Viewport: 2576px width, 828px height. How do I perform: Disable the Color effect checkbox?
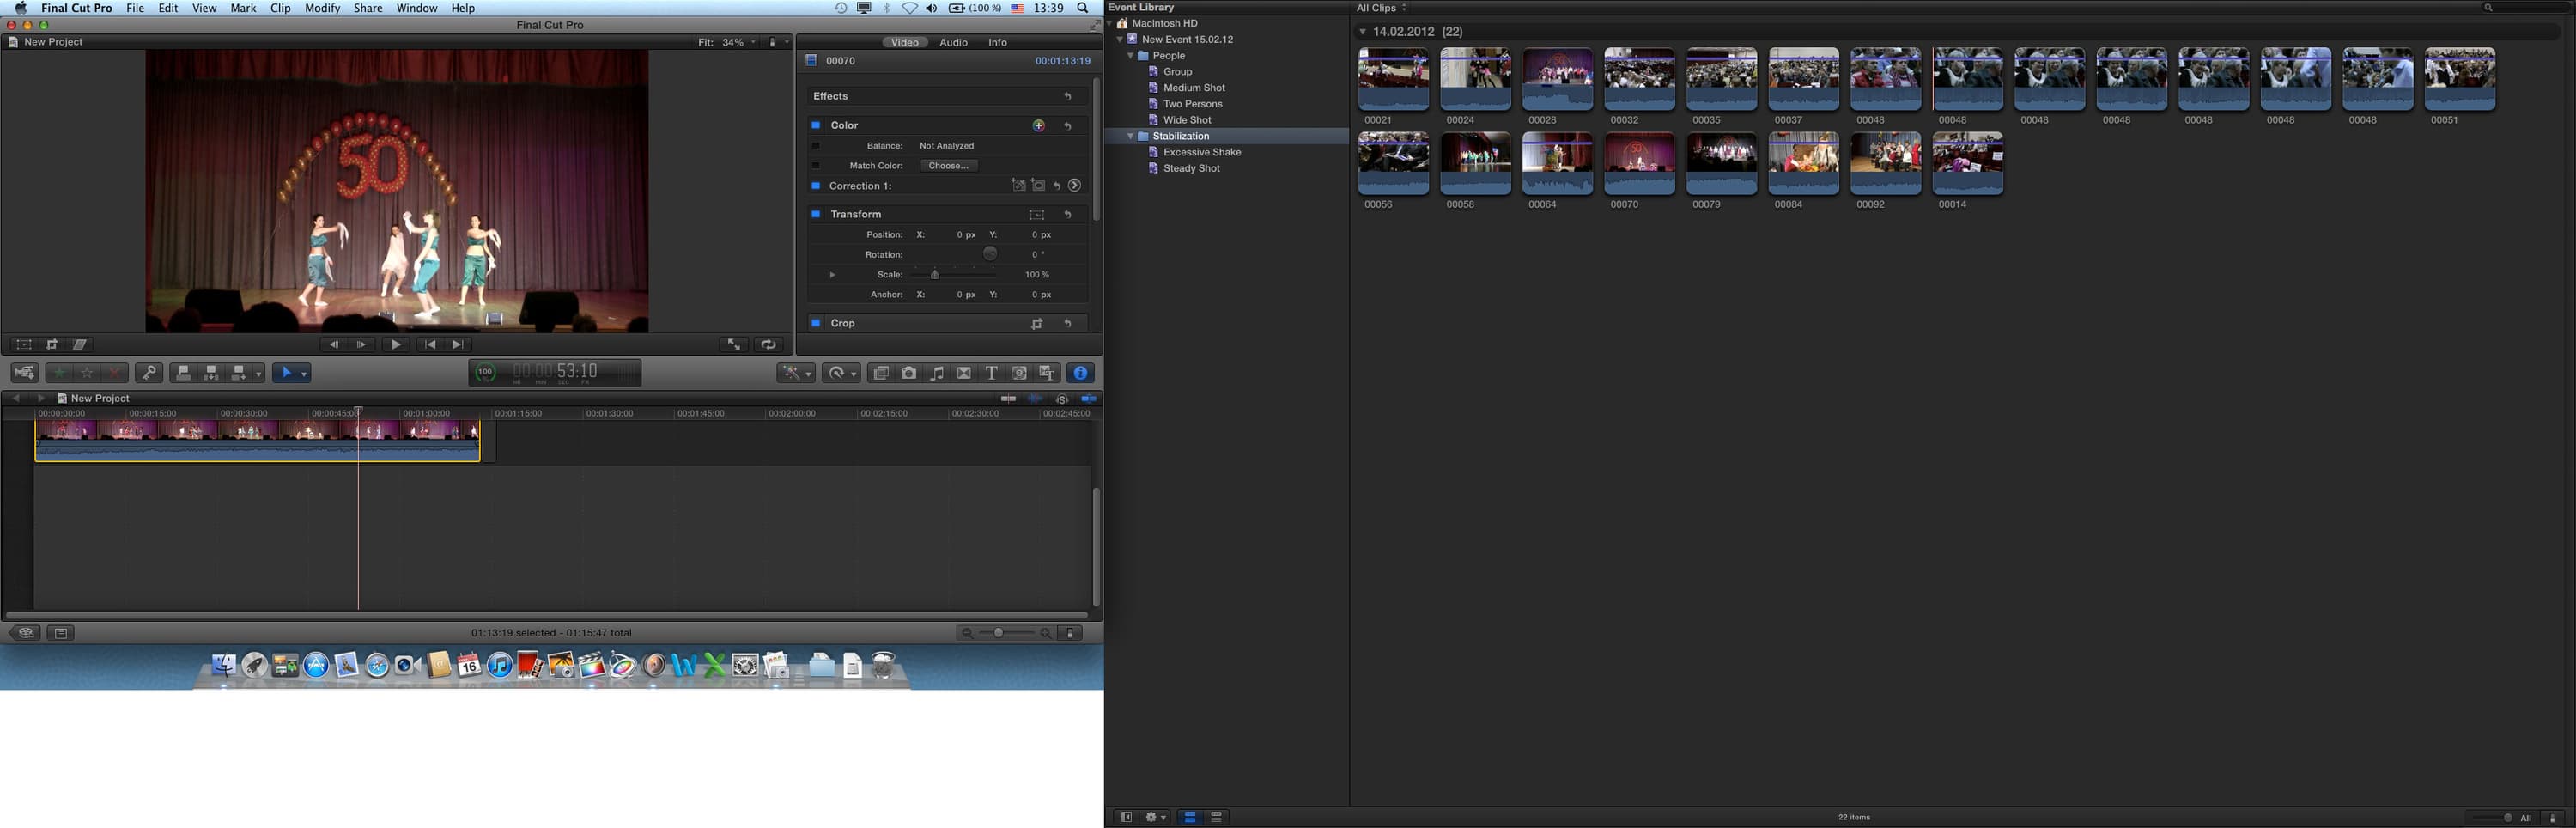click(x=816, y=126)
